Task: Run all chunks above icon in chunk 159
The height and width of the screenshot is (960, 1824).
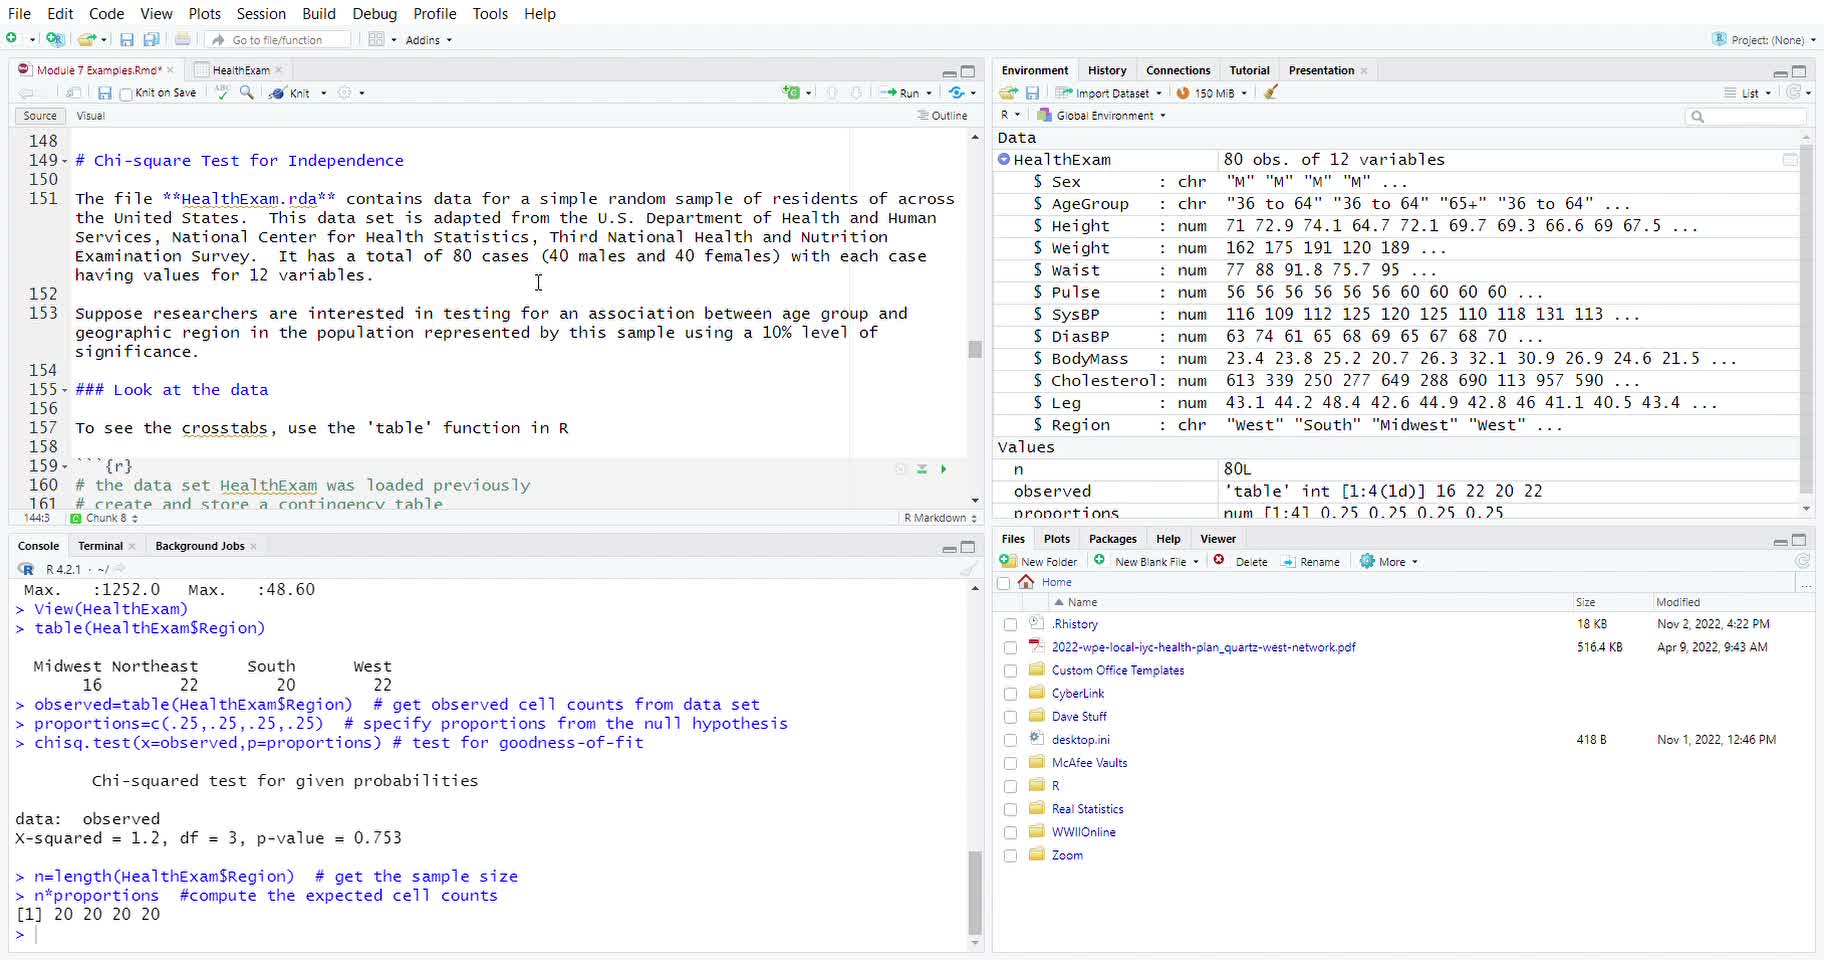Action: (x=922, y=469)
